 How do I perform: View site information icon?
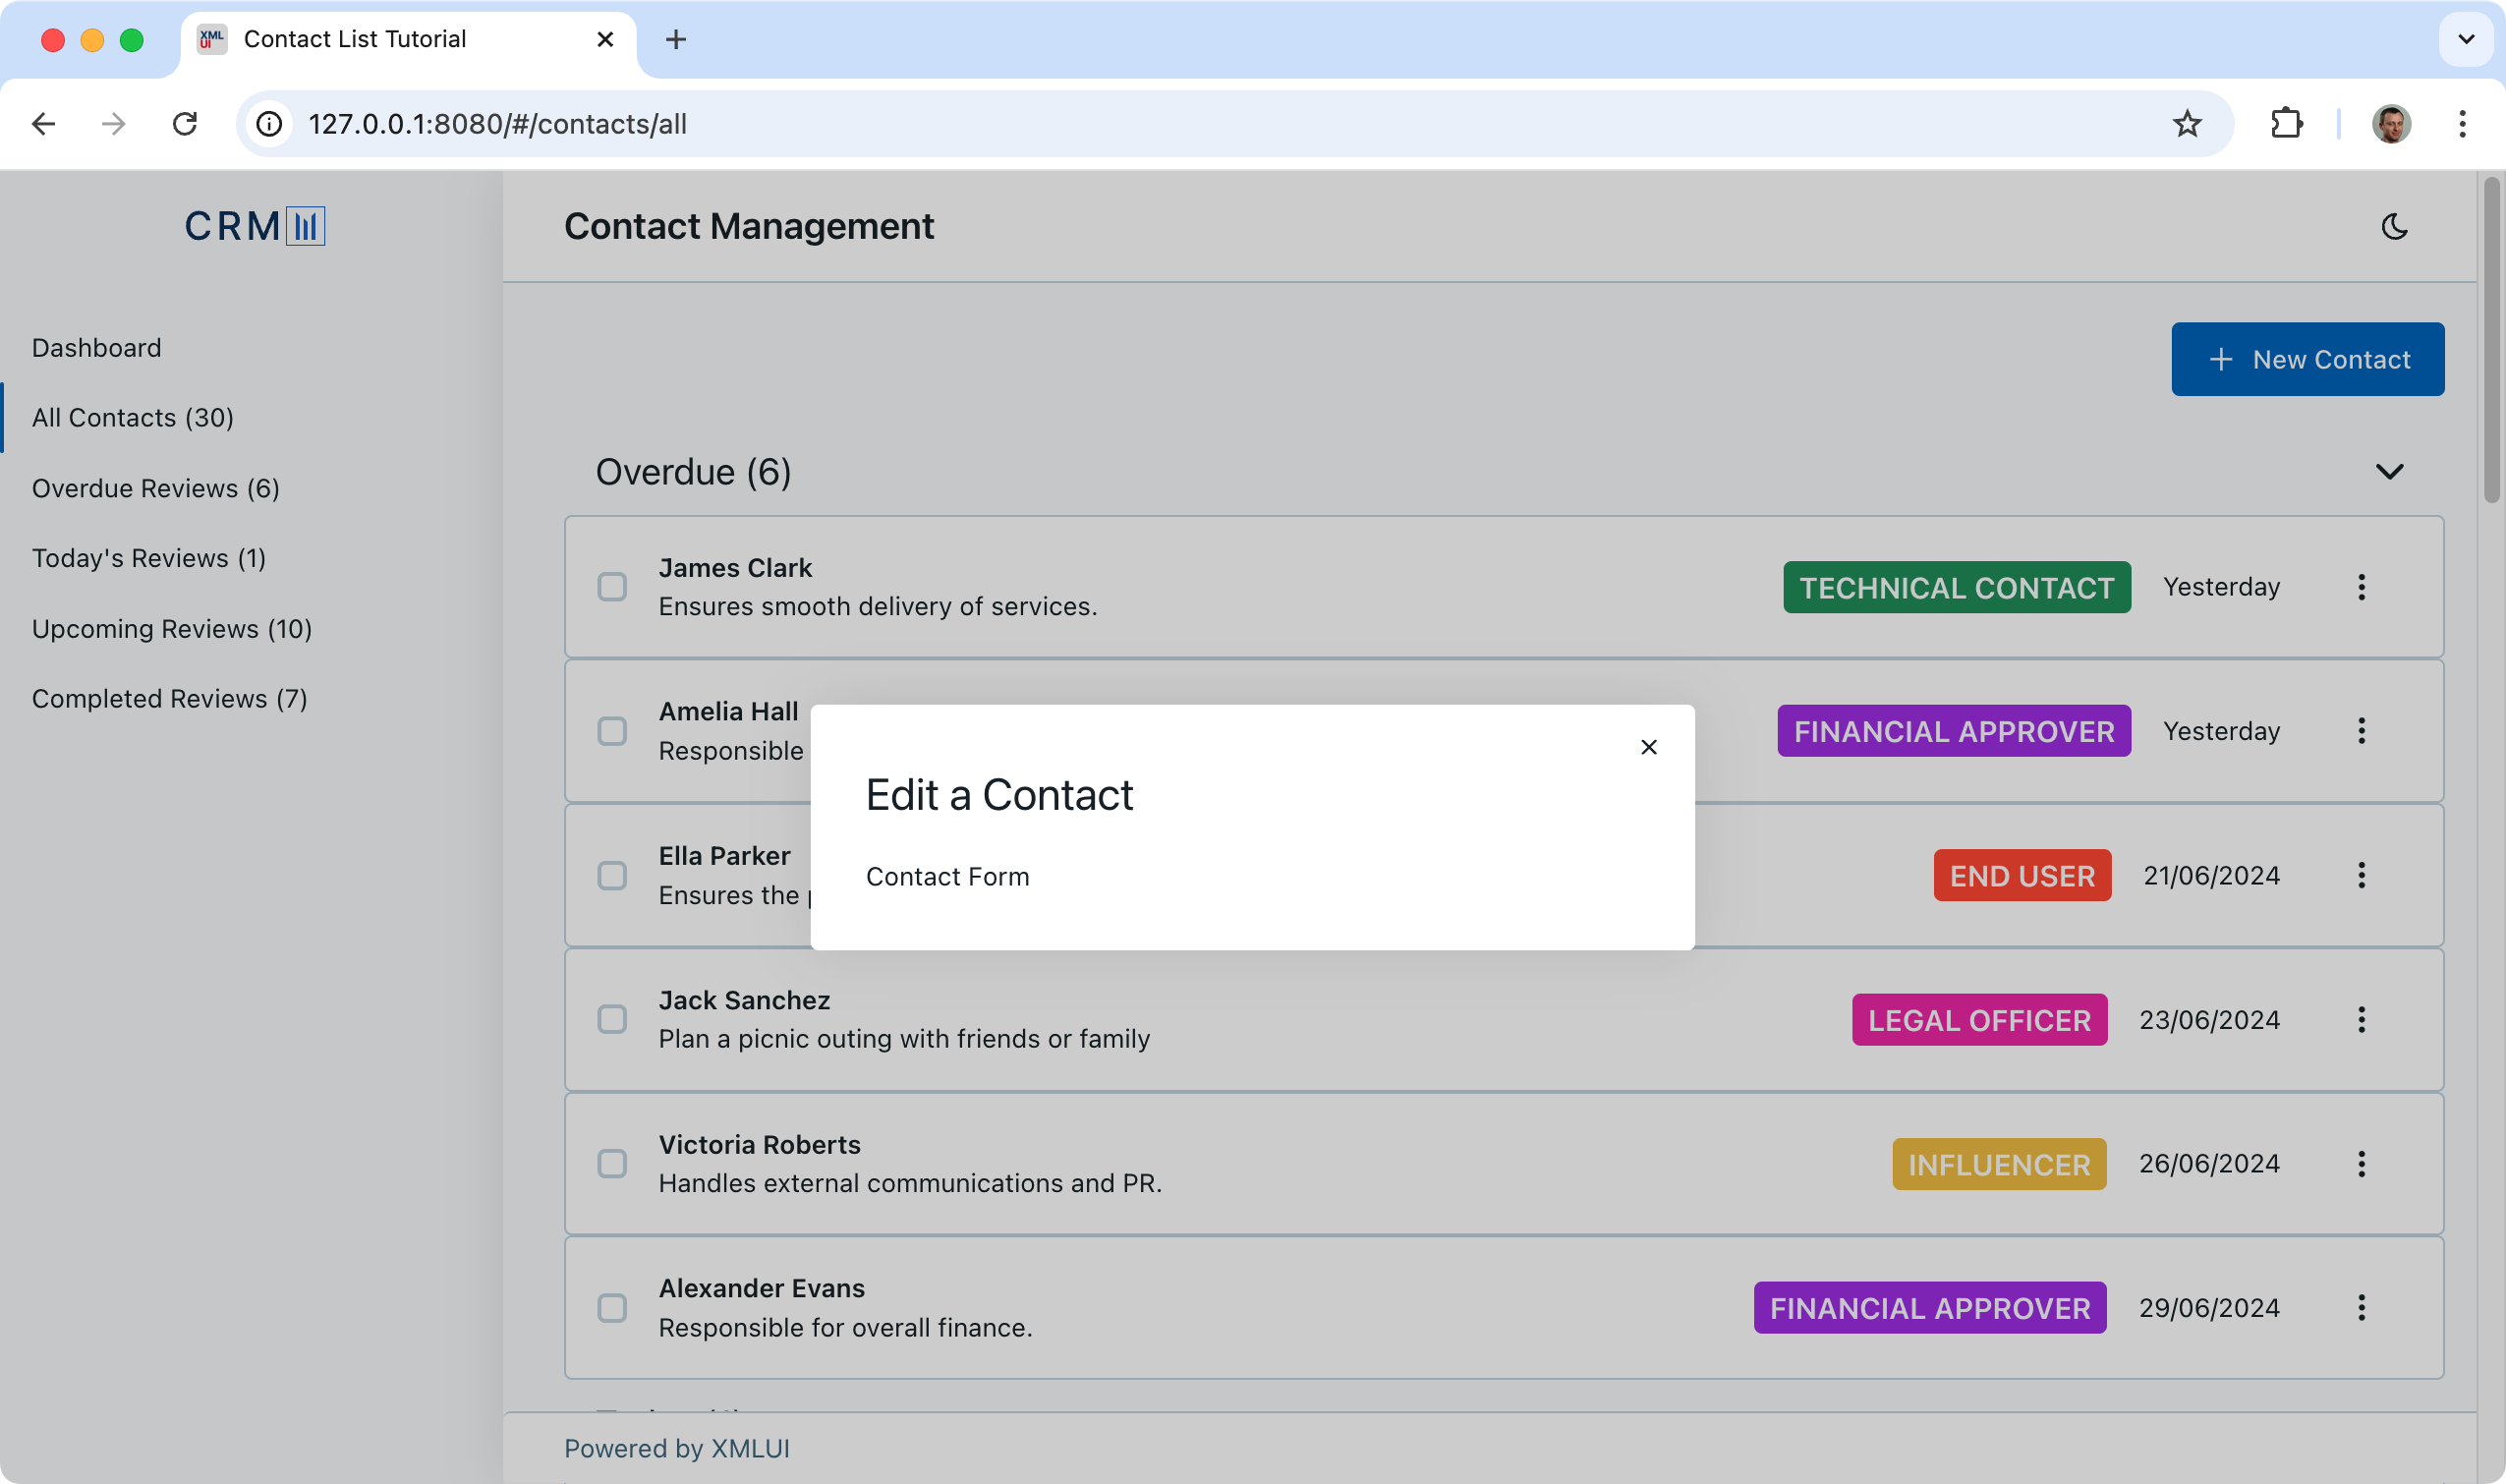[269, 124]
